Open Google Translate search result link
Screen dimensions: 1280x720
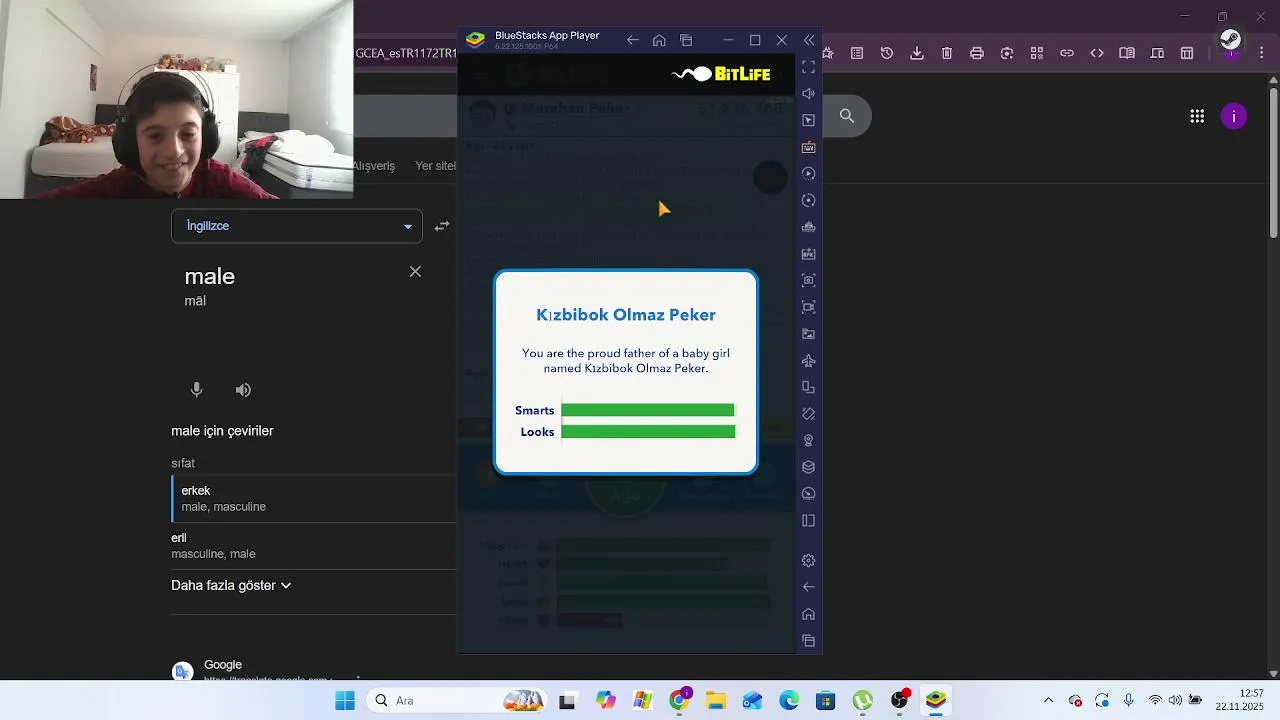pyautogui.click(x=223, y=665)
